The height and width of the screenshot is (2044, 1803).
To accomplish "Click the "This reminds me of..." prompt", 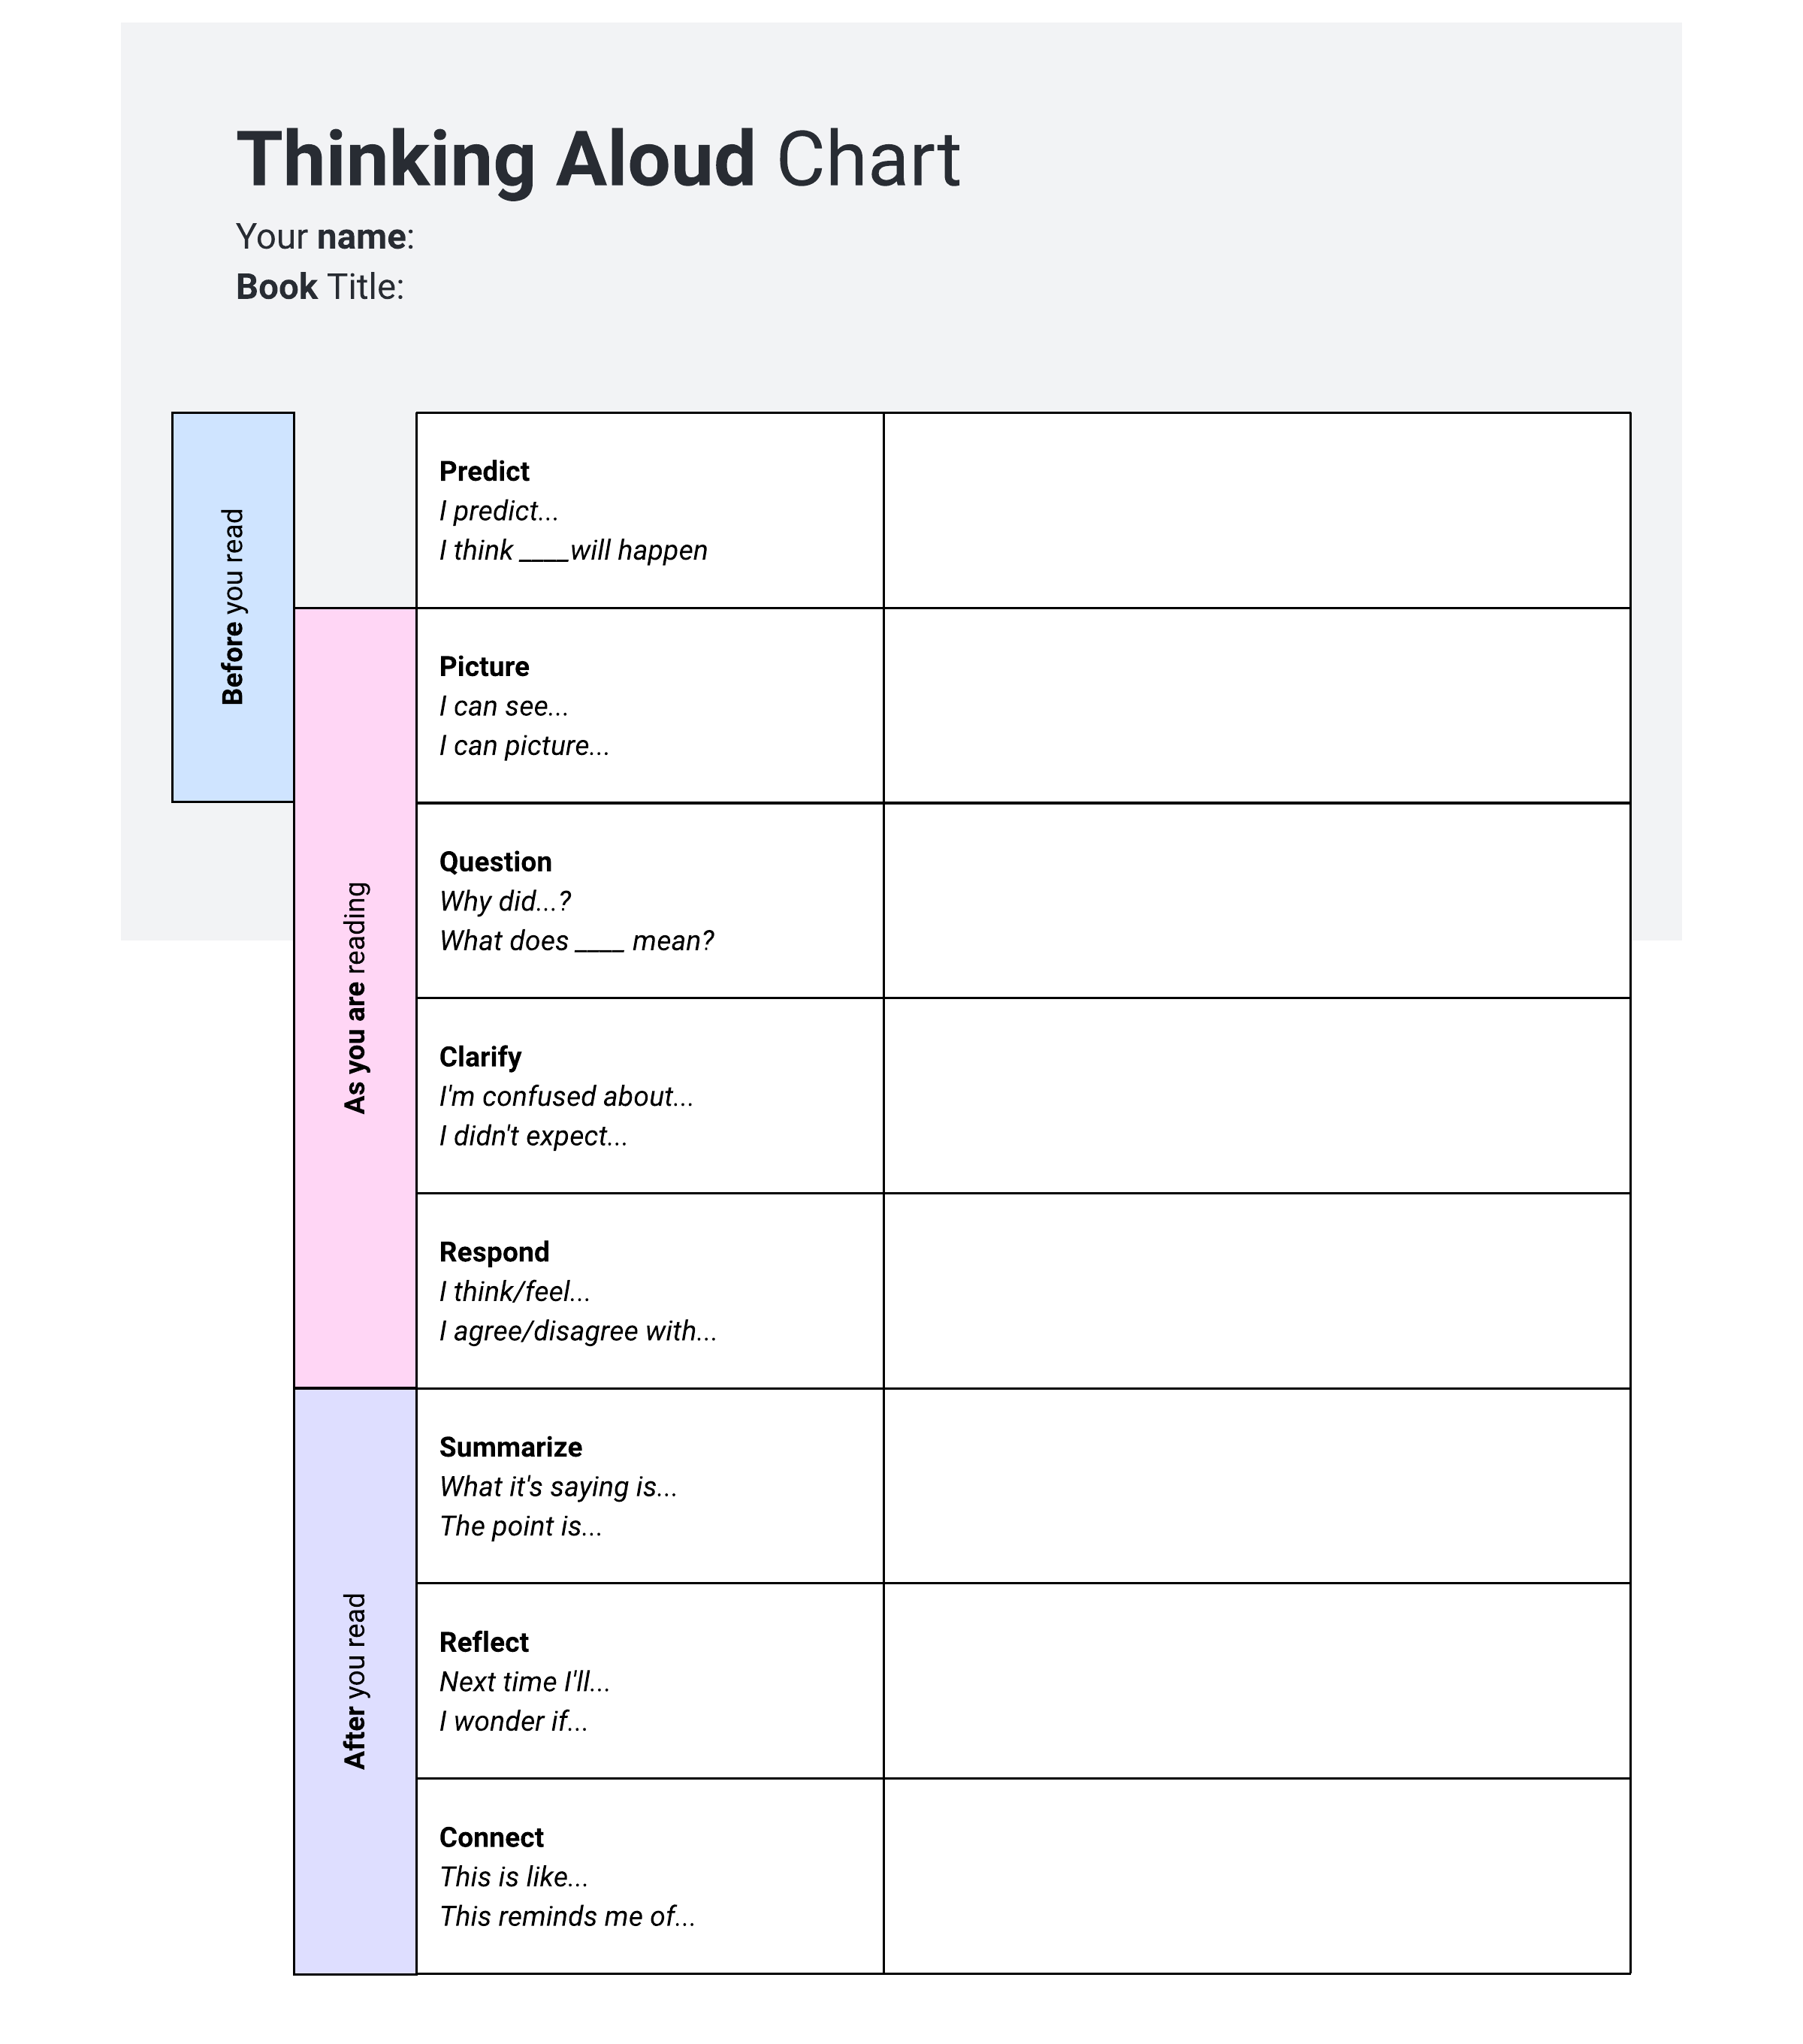I will click(567, 1916).
